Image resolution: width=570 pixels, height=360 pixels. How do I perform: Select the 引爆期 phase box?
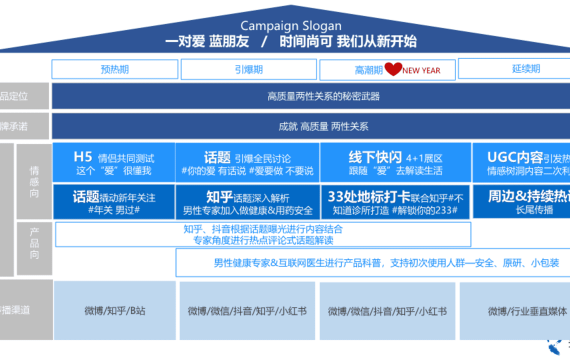pos(249,69)
